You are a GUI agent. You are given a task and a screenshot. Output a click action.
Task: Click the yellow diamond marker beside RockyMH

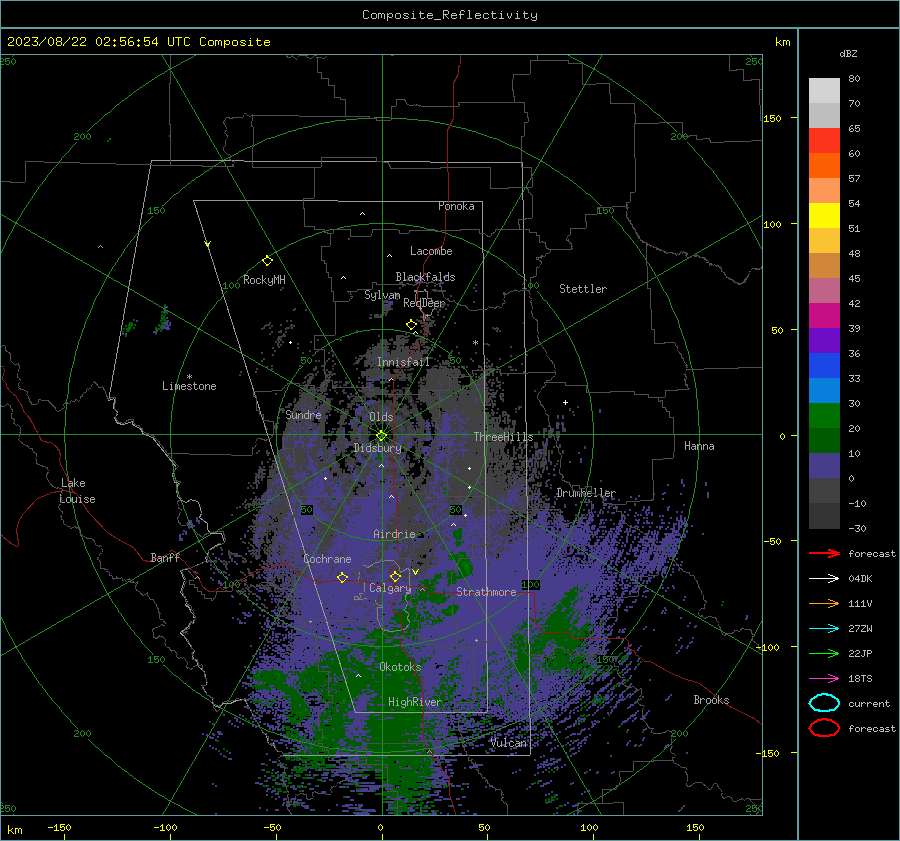point(267,261)
